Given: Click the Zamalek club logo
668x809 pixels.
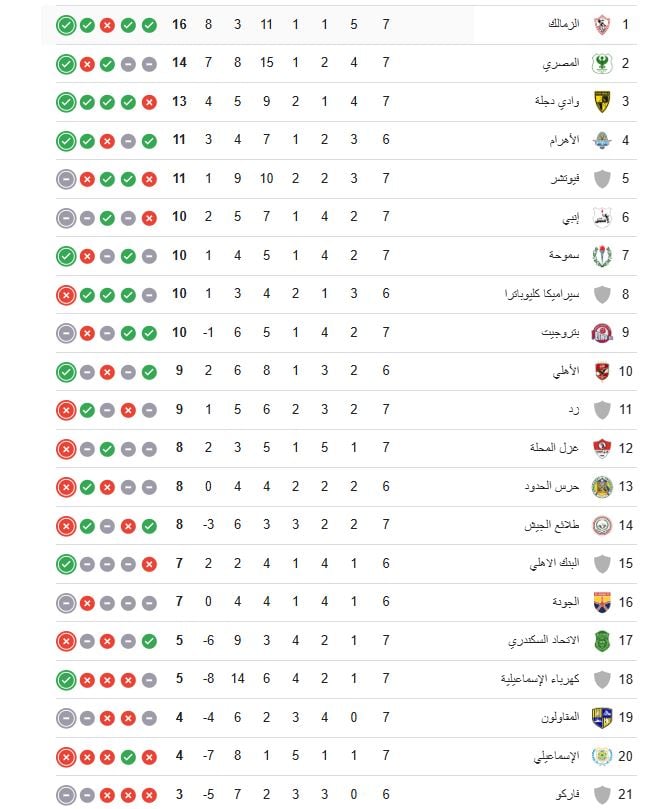Looking at the screenshot, I should (x=602, y=24).
